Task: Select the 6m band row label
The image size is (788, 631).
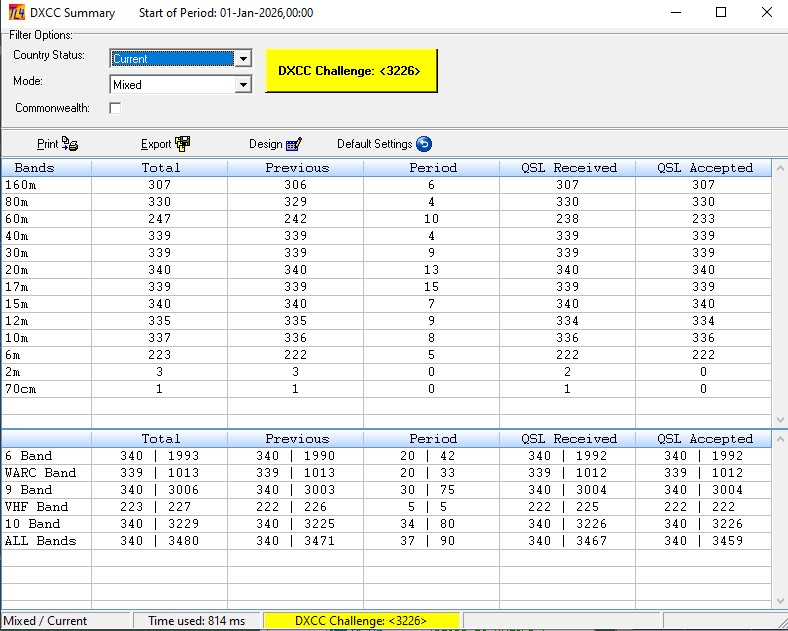Action: [x=13, y=355]
